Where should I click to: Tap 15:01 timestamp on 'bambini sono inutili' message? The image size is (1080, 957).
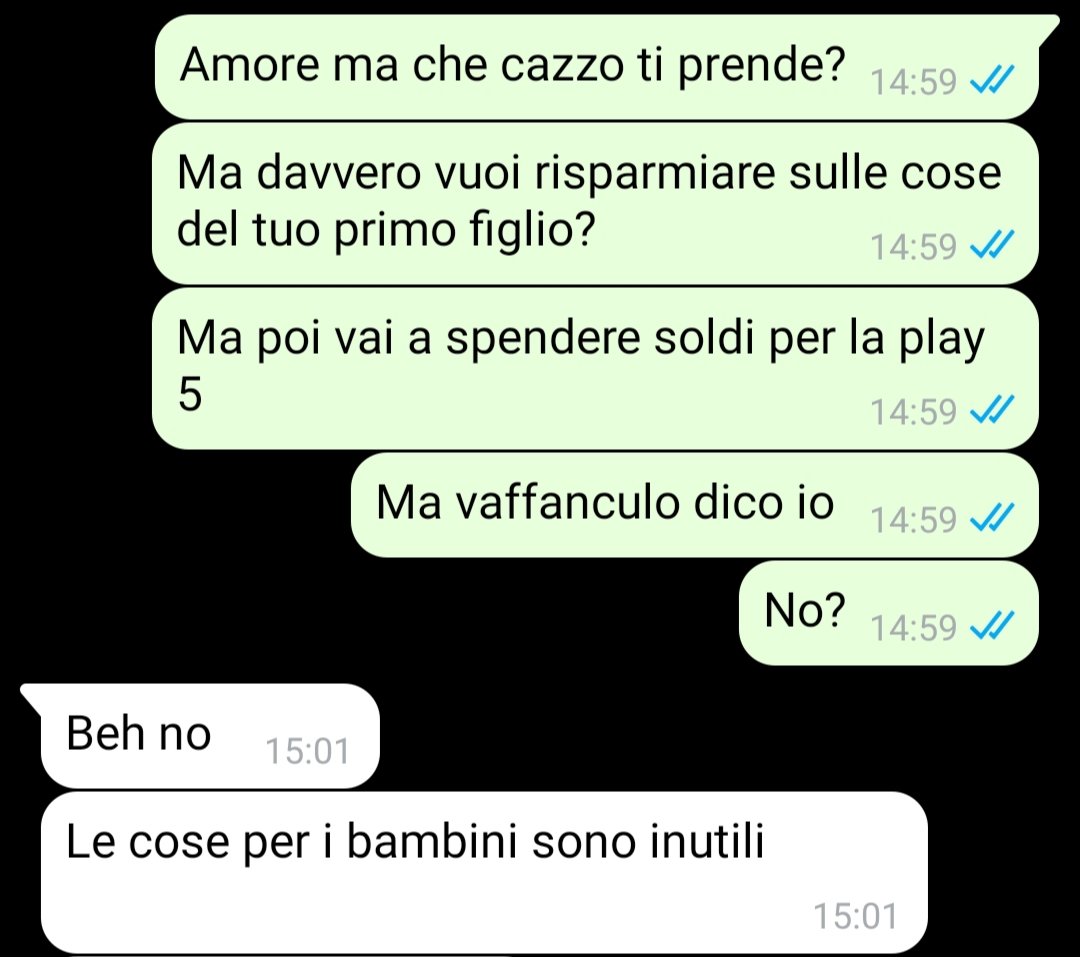point(855,916)
